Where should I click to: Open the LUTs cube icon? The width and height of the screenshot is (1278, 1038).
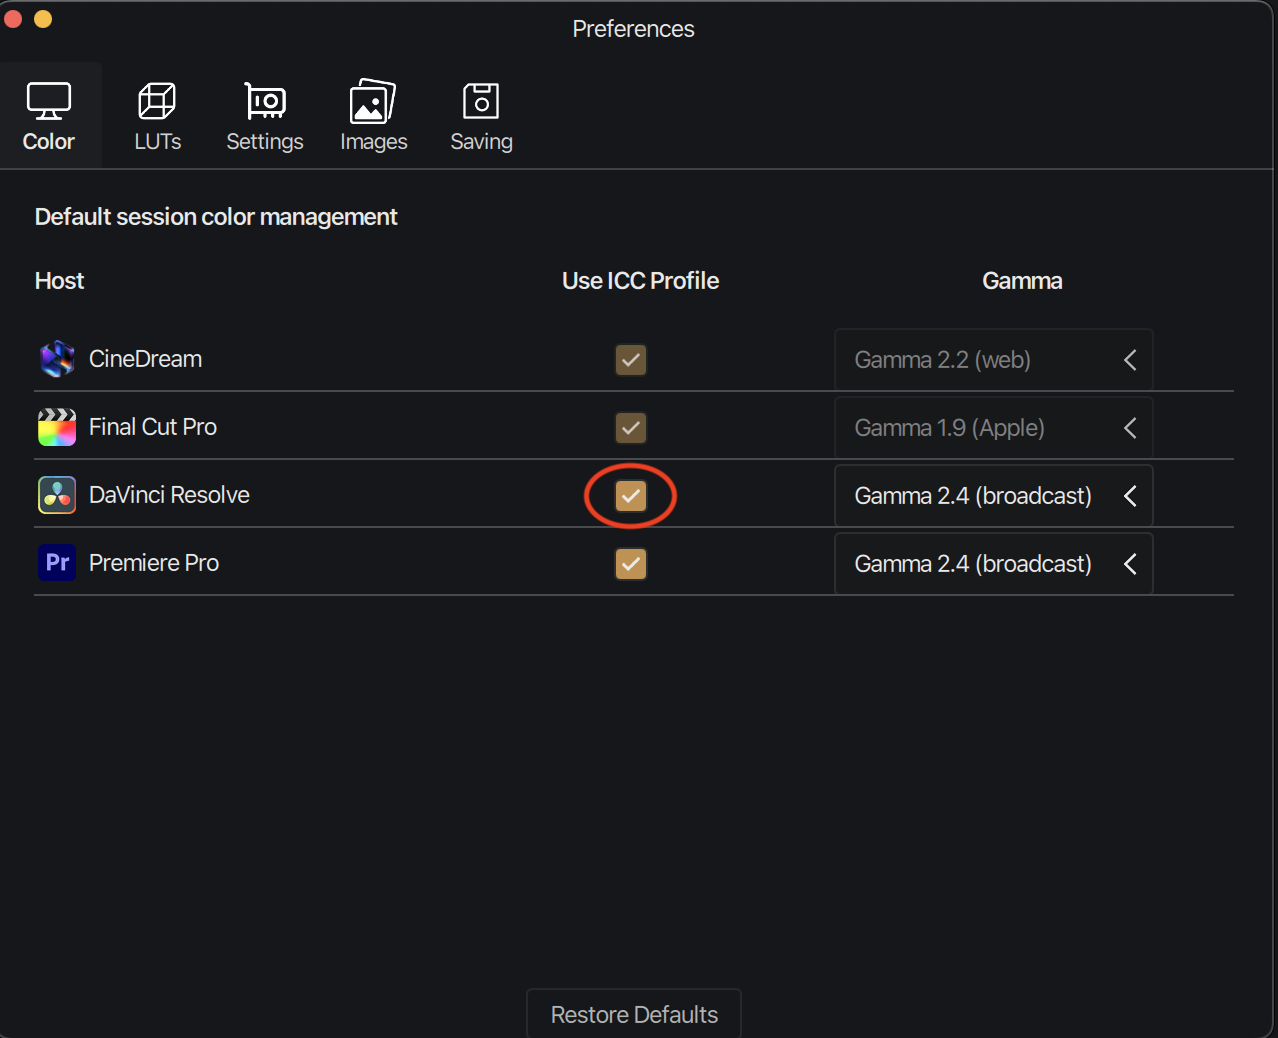pyautogui.click(x=157, y=101)
